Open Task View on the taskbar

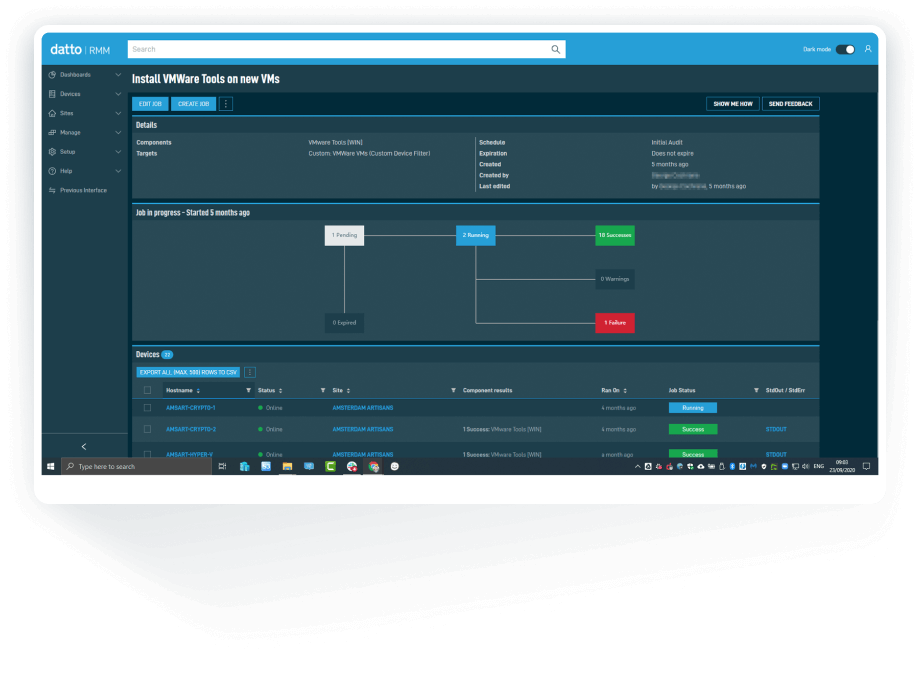[x=222, y=467]
